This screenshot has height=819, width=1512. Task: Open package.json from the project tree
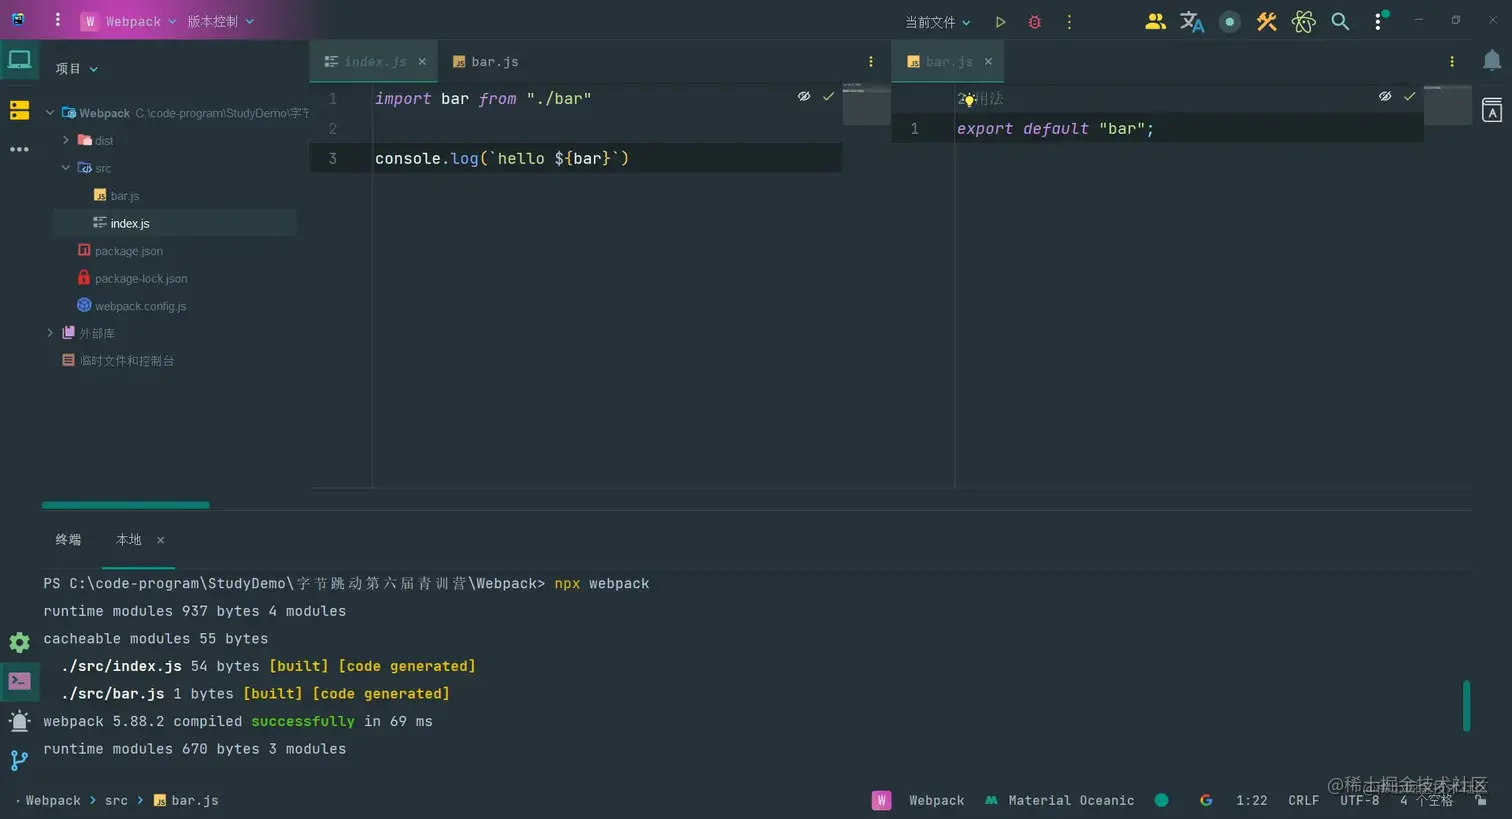tap(120, 251)
